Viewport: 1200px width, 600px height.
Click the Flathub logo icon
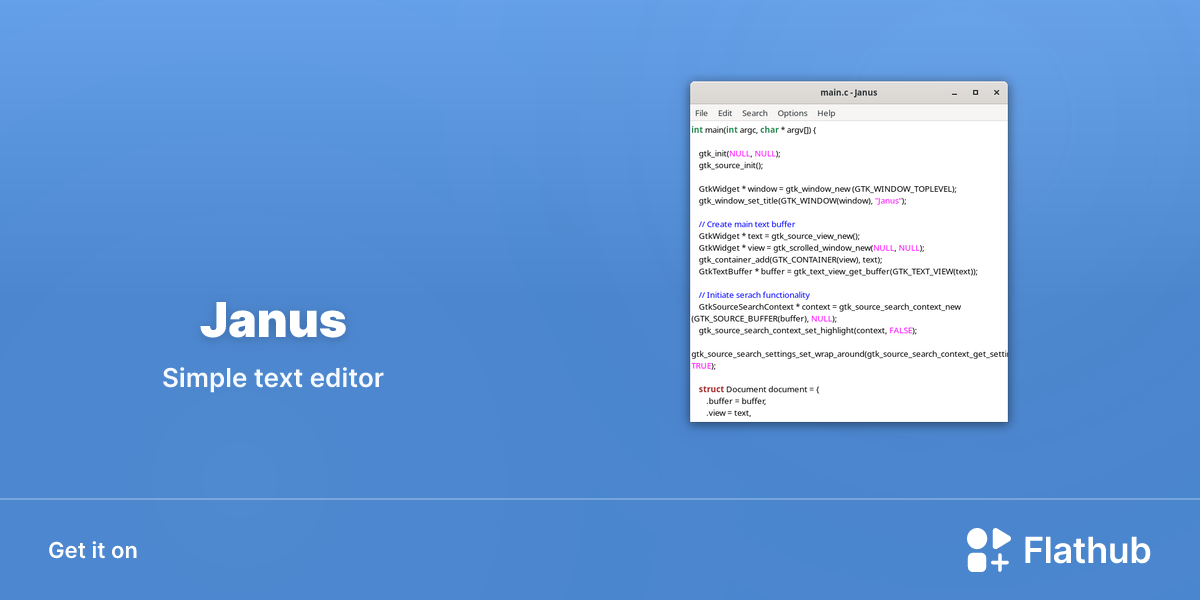pos(989,550)
